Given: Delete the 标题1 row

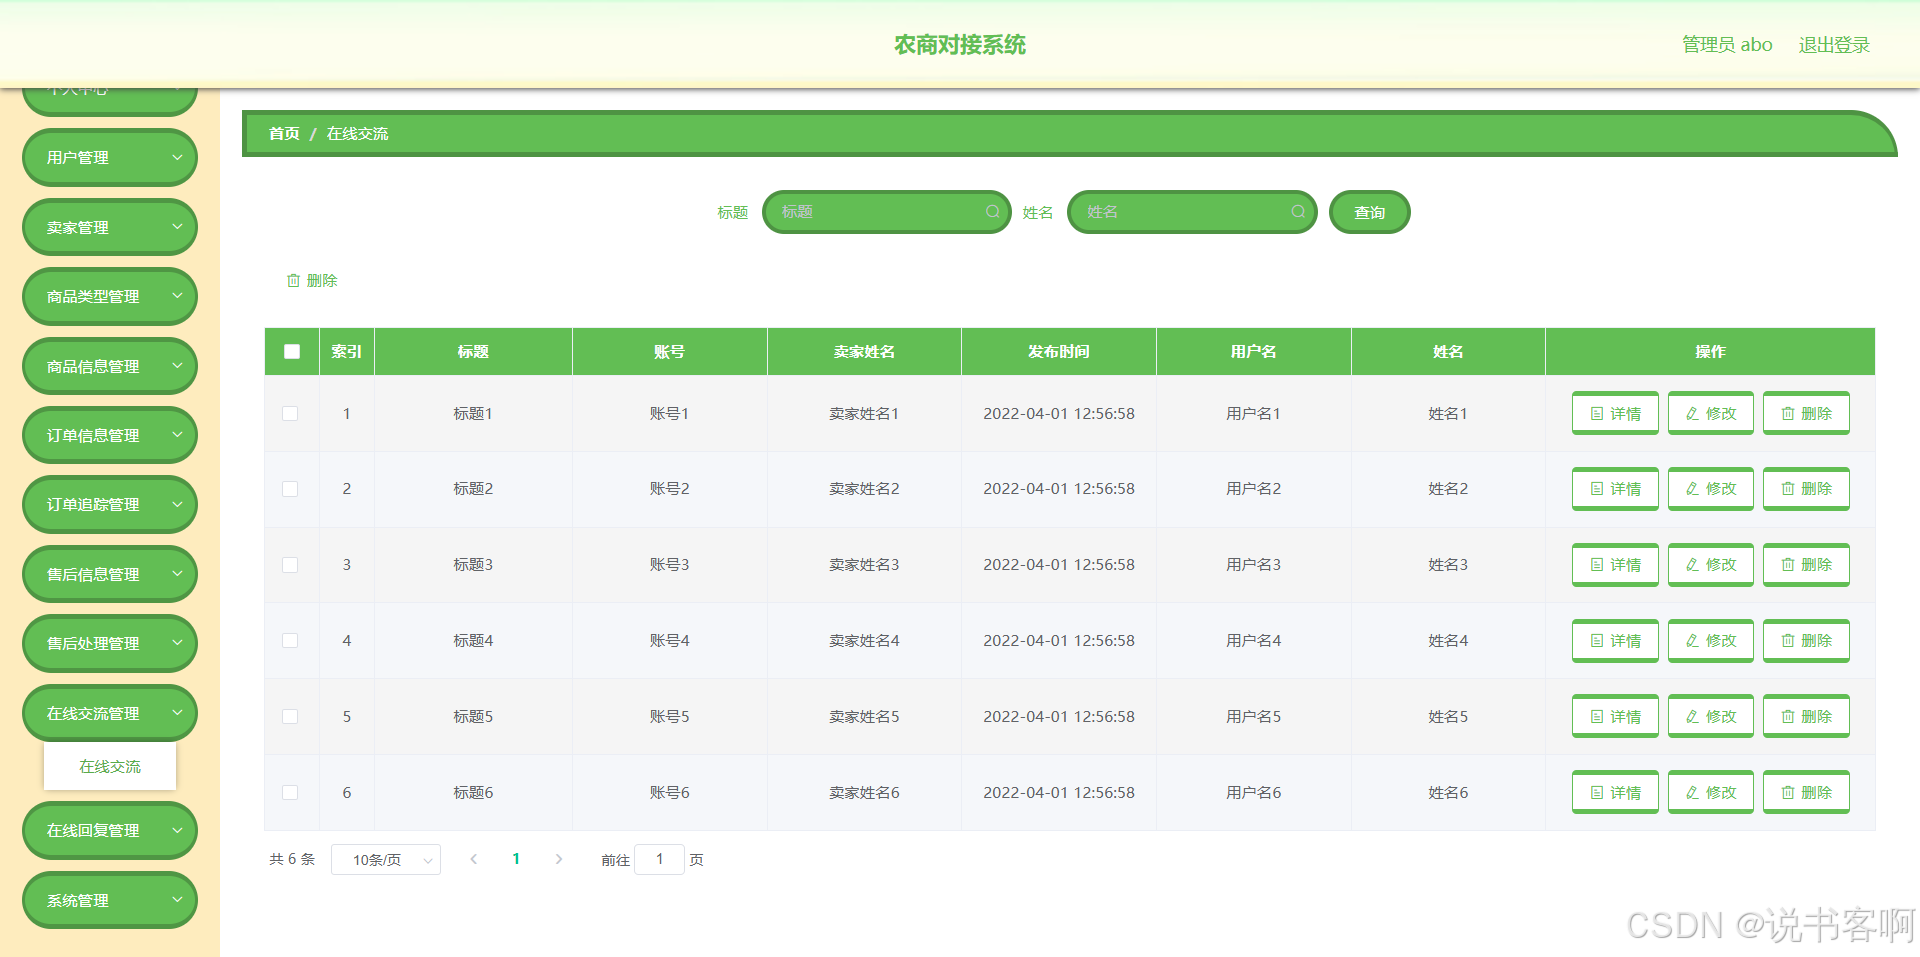Looking at the screenshot, I should [1806, 413].
